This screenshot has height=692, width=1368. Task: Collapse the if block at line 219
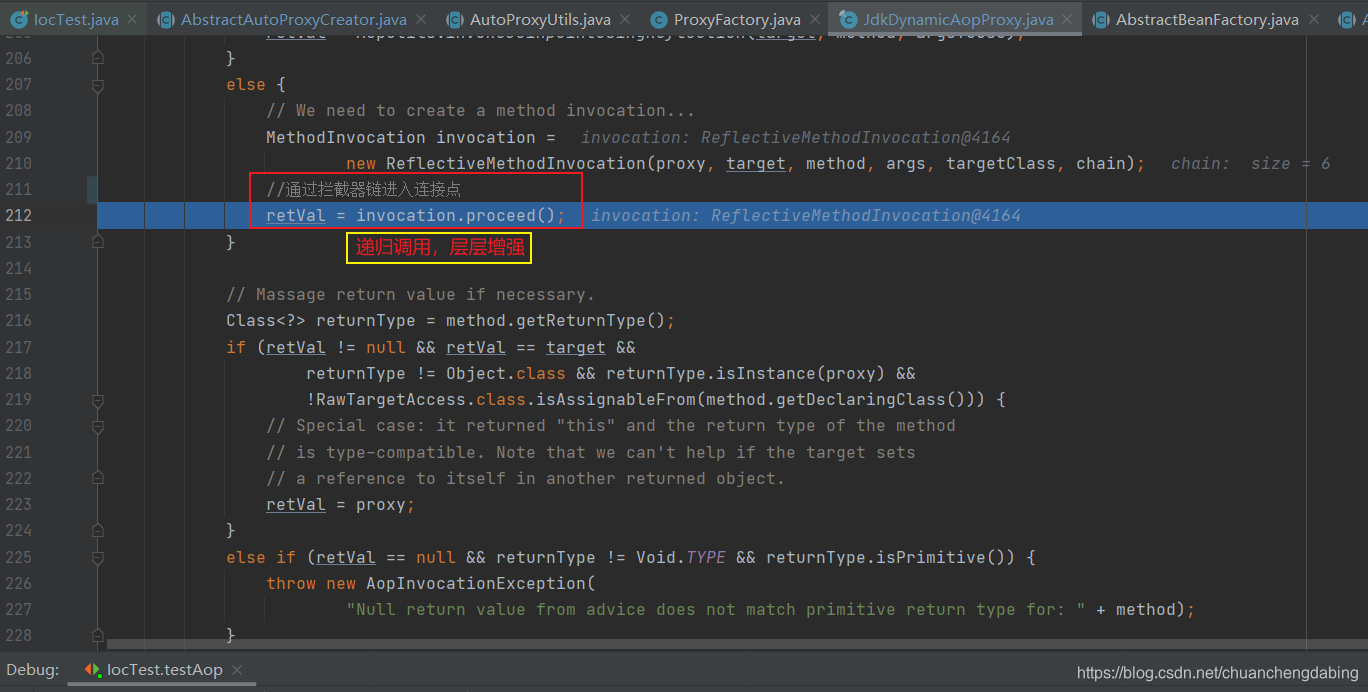97,399
